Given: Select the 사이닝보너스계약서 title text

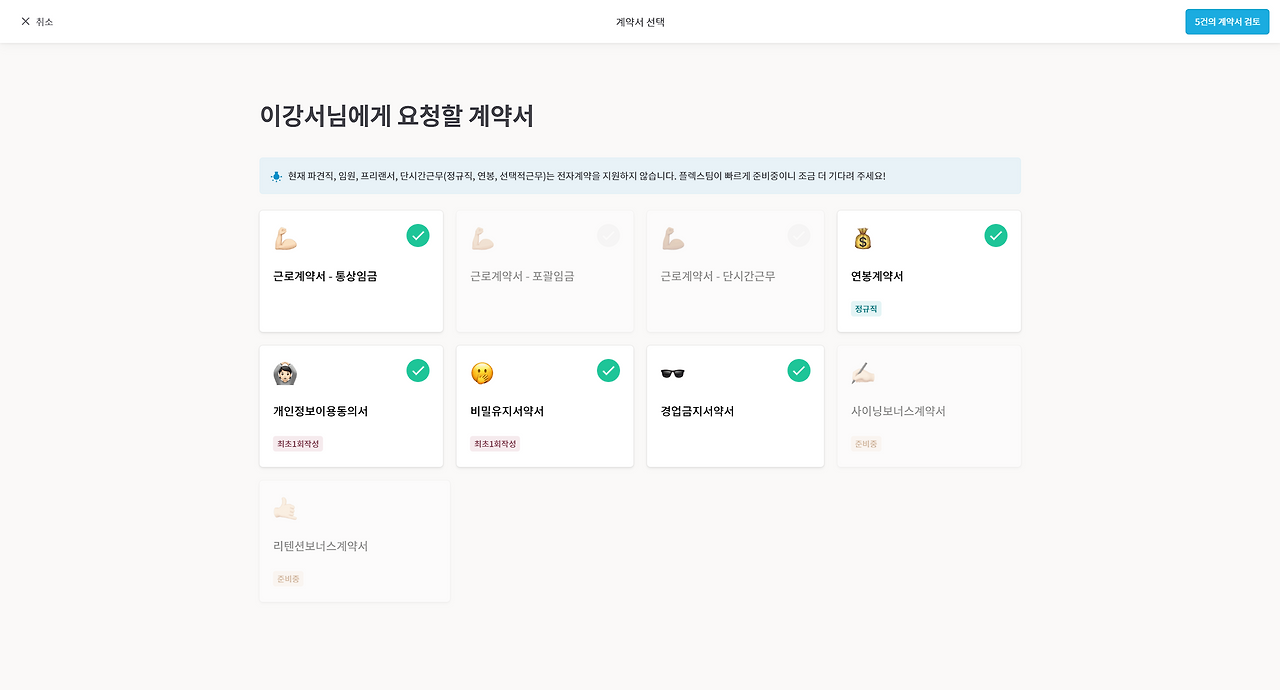Looking at the screenshot, I should (898, 411).
